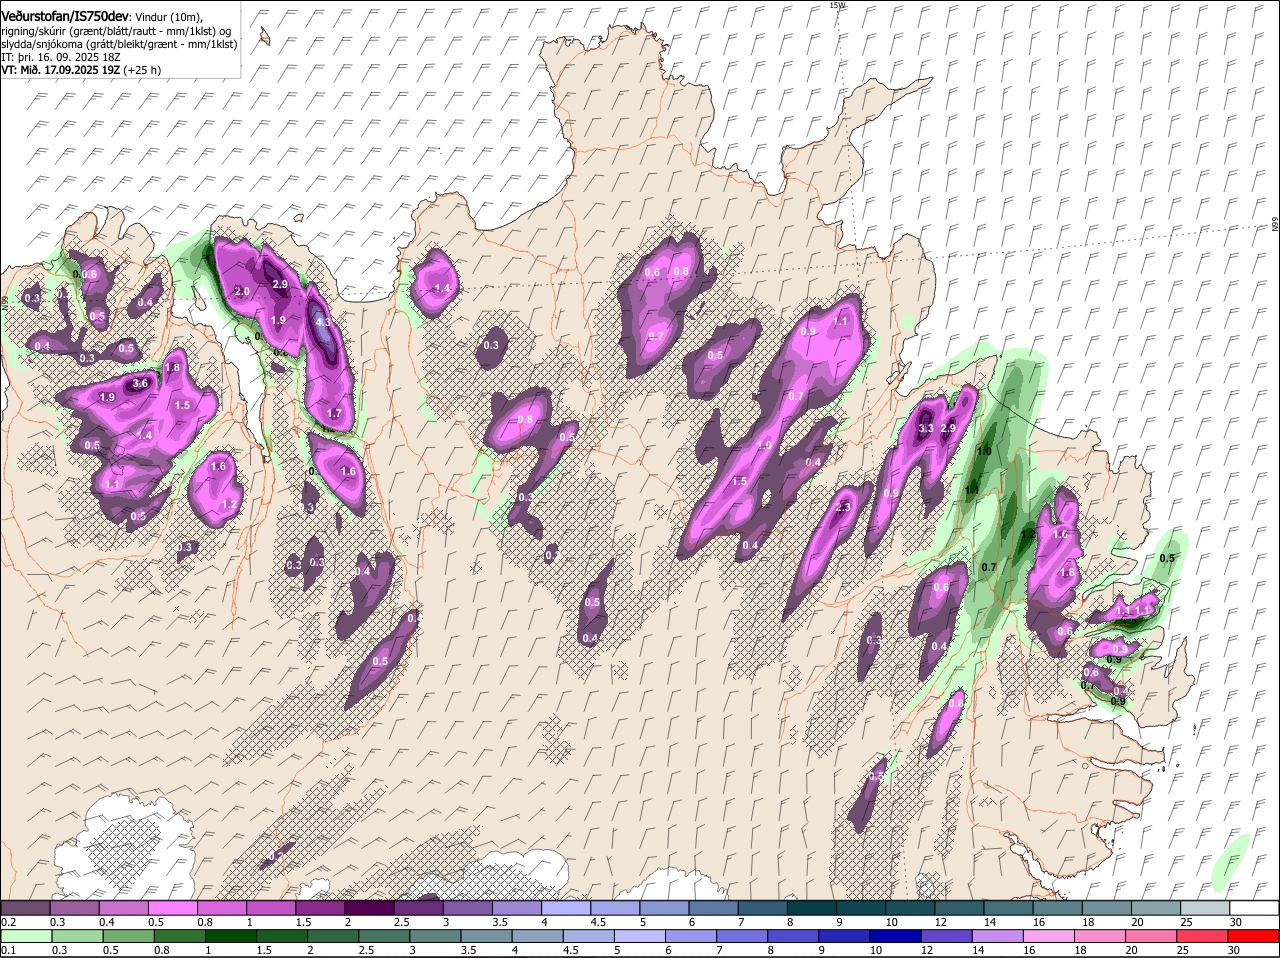This screenshot has height=958, width=1280.
Task: Click the "15W" longitude label at top
Action: [837, 5]
